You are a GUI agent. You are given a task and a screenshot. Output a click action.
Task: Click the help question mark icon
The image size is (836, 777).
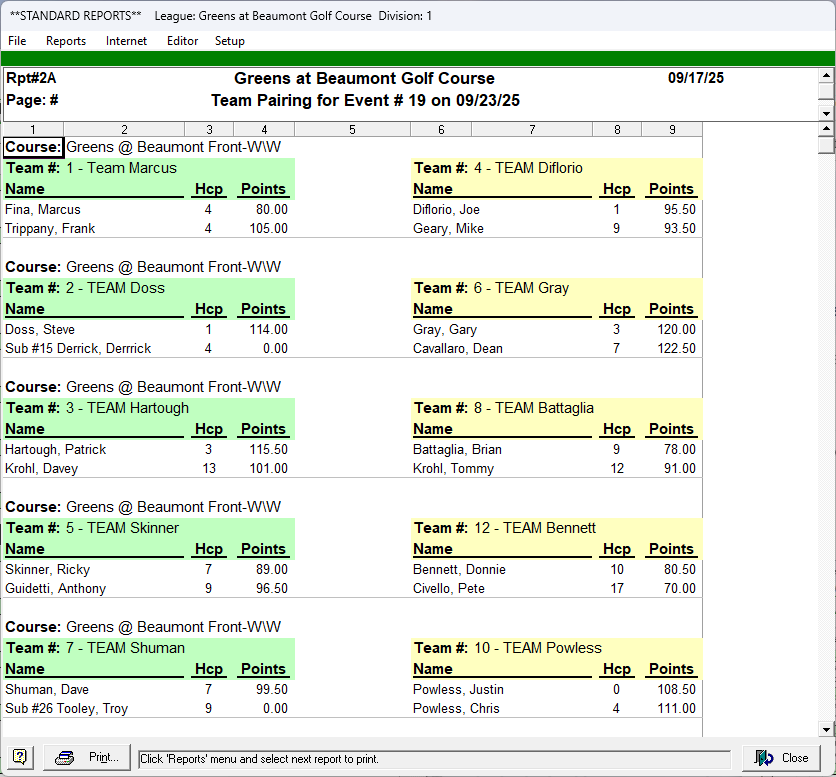click(19, 758)
